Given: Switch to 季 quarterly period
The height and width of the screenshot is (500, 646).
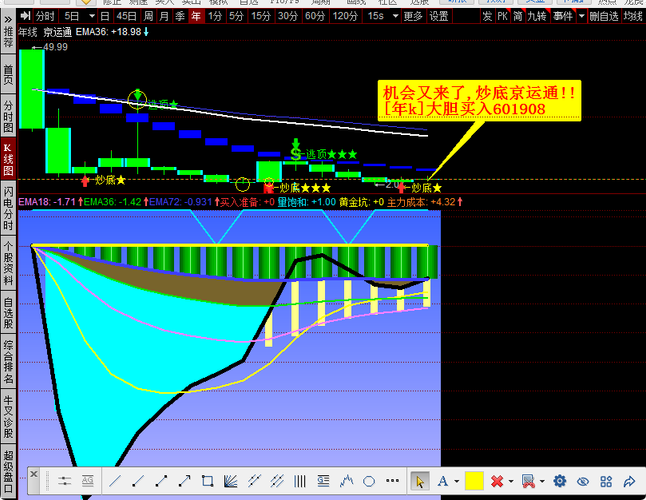Looking at the screenshot, I should click(x=180, y=16).
